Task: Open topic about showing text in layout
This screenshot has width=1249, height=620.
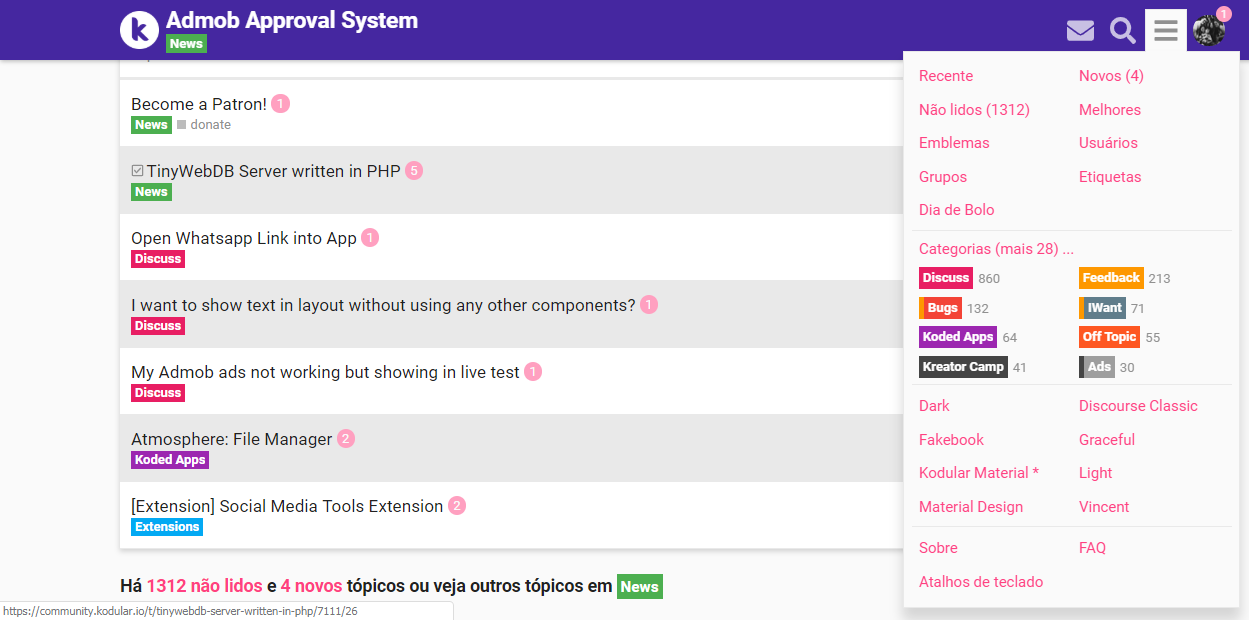Action: [383, 305]
